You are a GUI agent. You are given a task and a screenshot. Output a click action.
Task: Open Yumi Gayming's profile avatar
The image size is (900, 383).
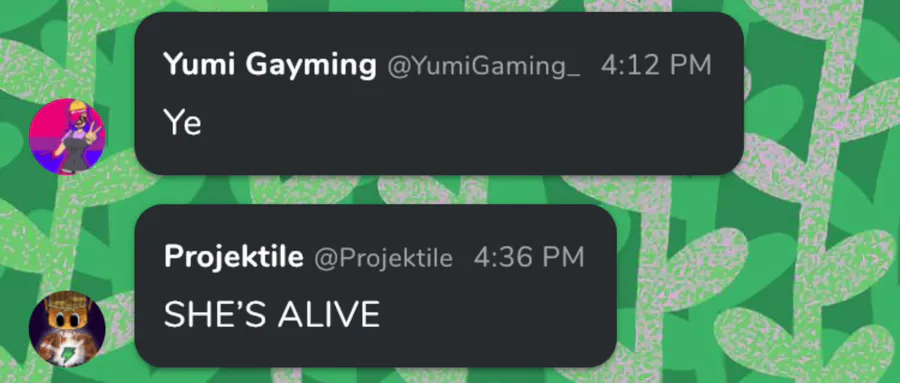67,136
